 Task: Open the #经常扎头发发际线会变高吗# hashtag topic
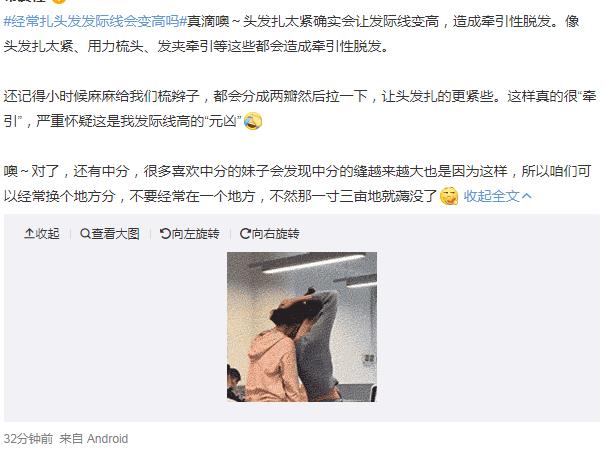95,21
